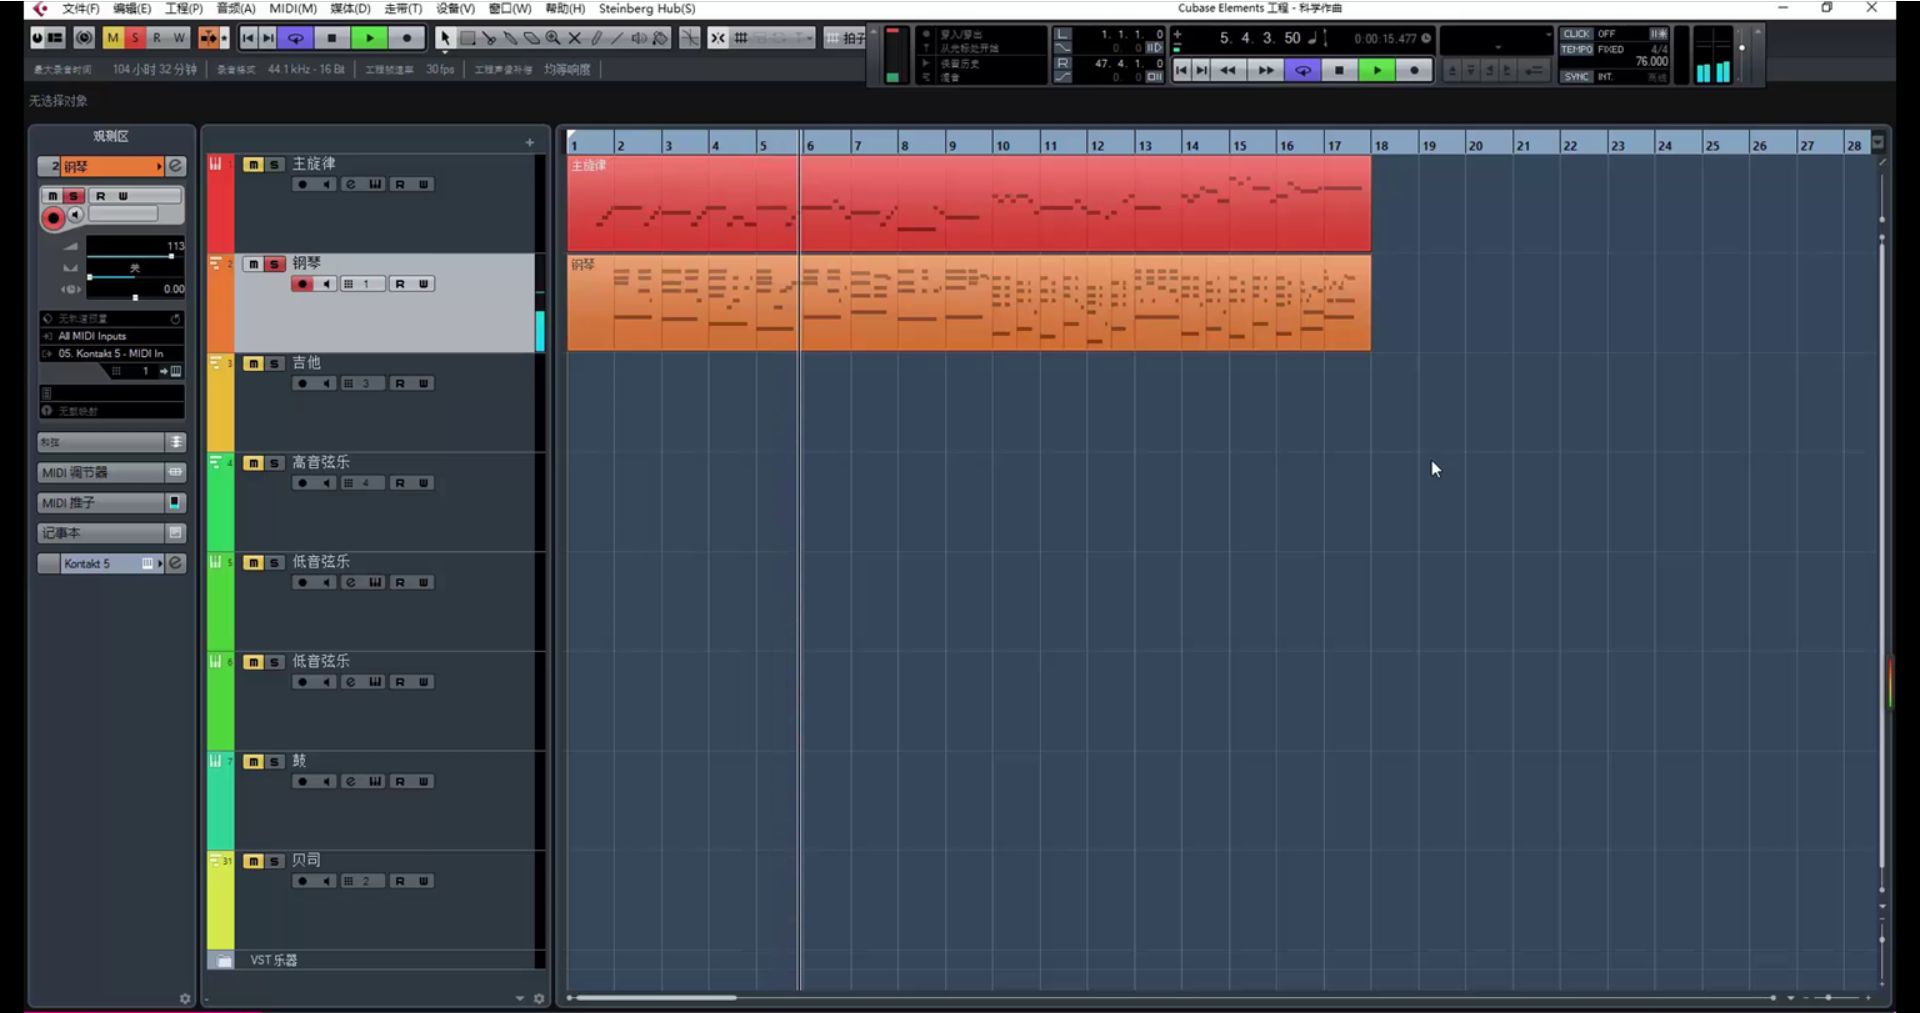Toggle record enable on the 钢琴 track
The image size is (1920, 1013).
coord(302,284)
